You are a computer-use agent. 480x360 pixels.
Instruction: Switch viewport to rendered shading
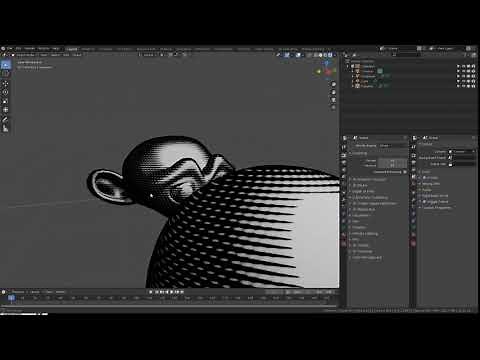[x=330, y=55]
